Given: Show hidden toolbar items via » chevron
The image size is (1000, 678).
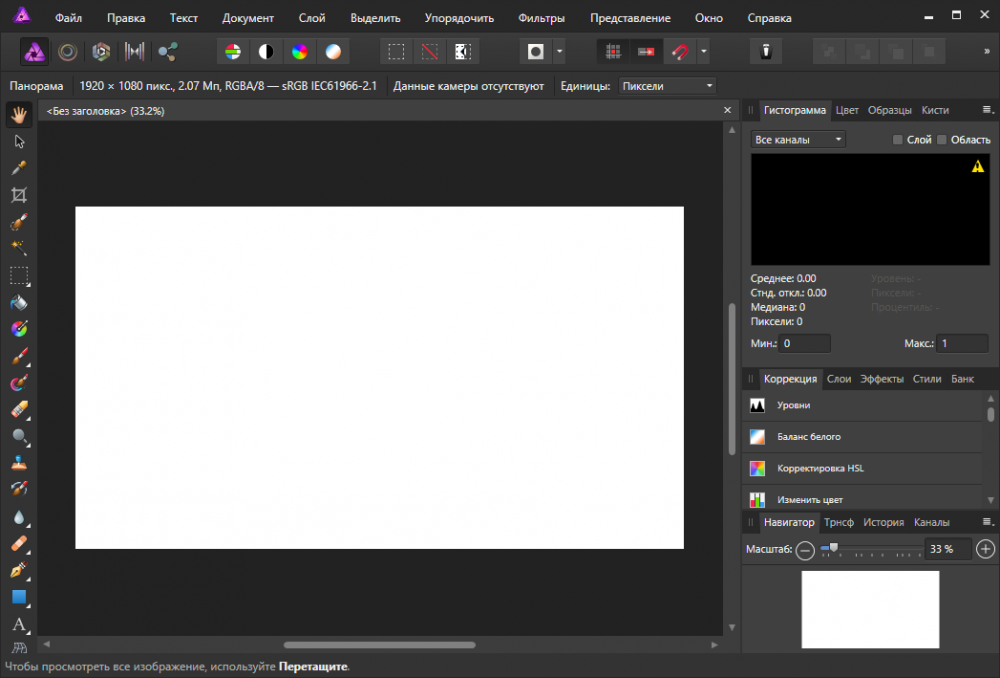Looking at the screenshot, I should [x=987, y=52].
